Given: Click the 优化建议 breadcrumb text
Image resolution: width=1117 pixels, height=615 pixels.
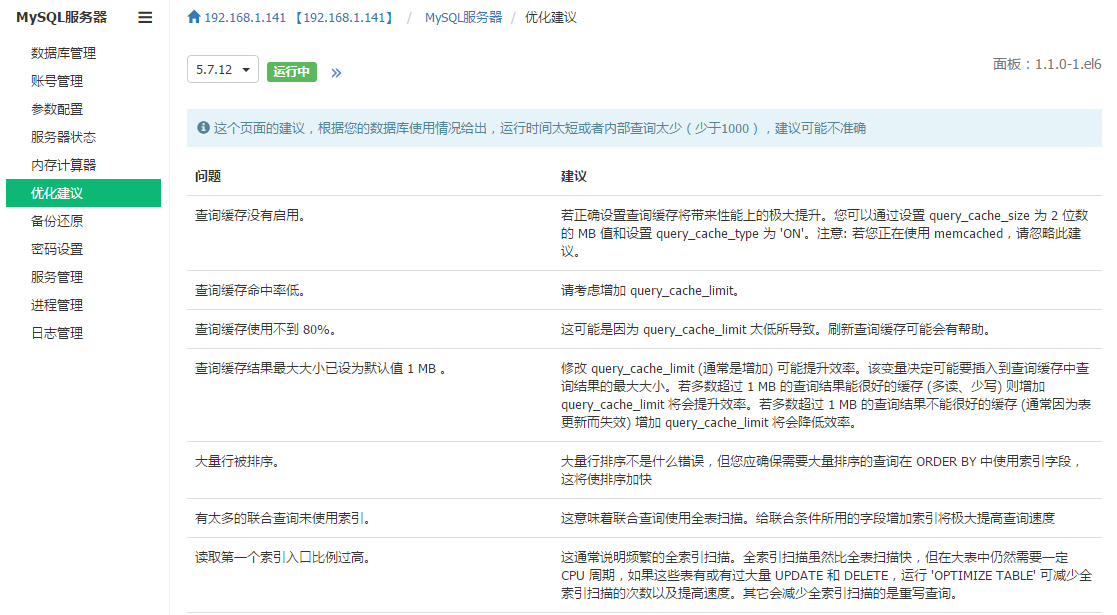Looking at the screenshot, I should (551, 17).
